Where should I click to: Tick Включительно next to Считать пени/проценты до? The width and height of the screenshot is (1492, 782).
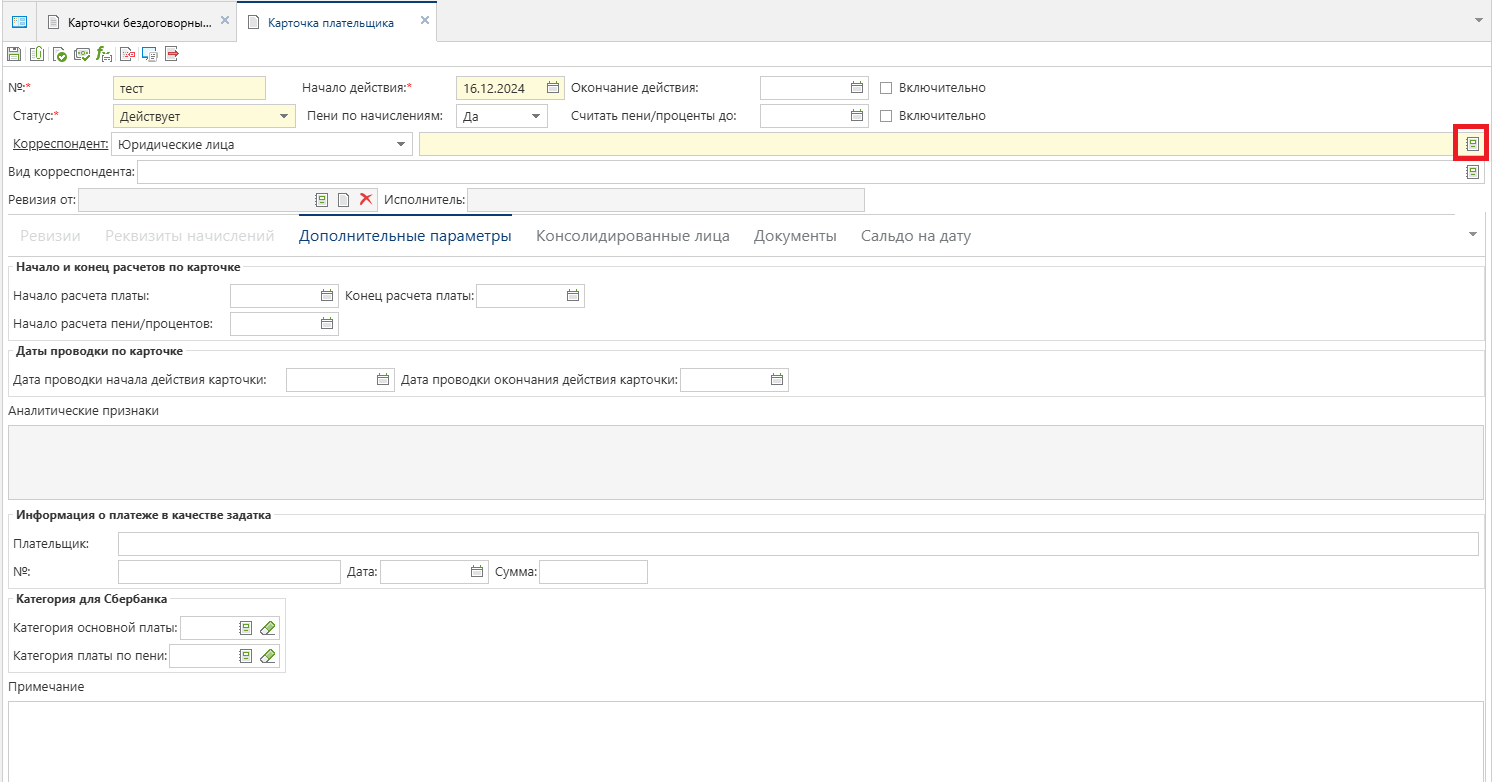886,116
